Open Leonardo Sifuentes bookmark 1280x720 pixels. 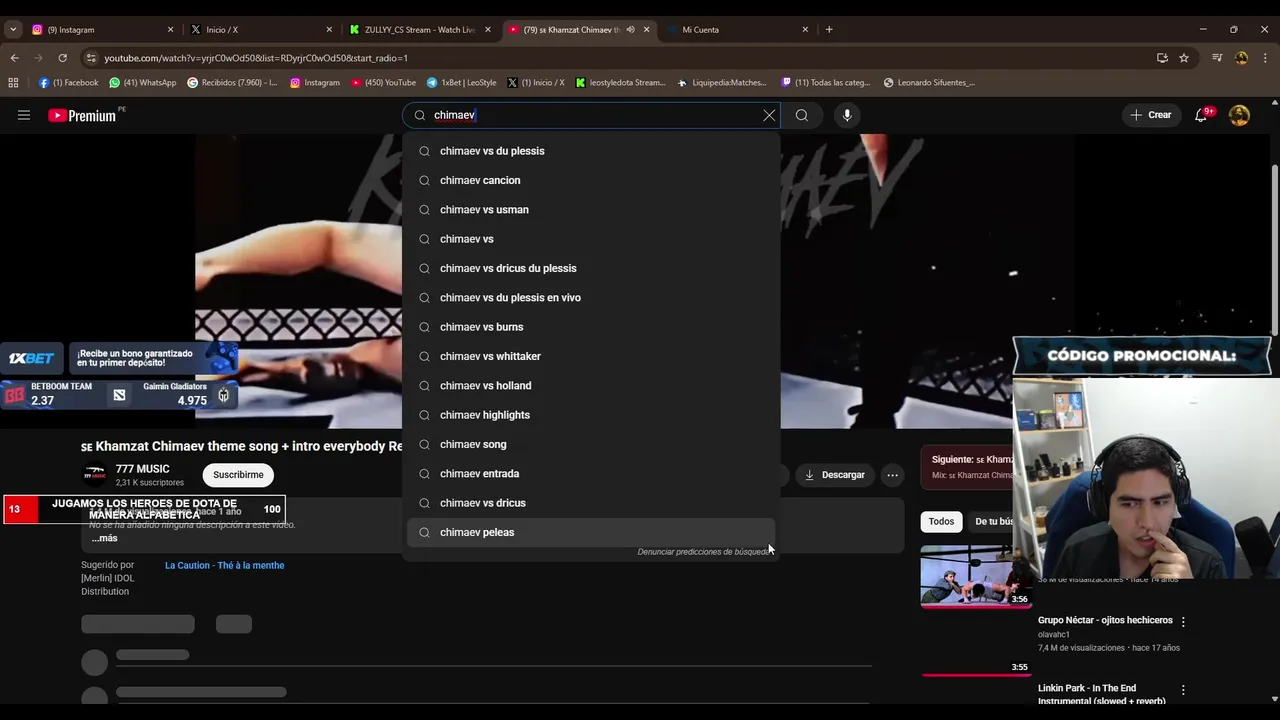pyautogui.click(x=928, y=83)
